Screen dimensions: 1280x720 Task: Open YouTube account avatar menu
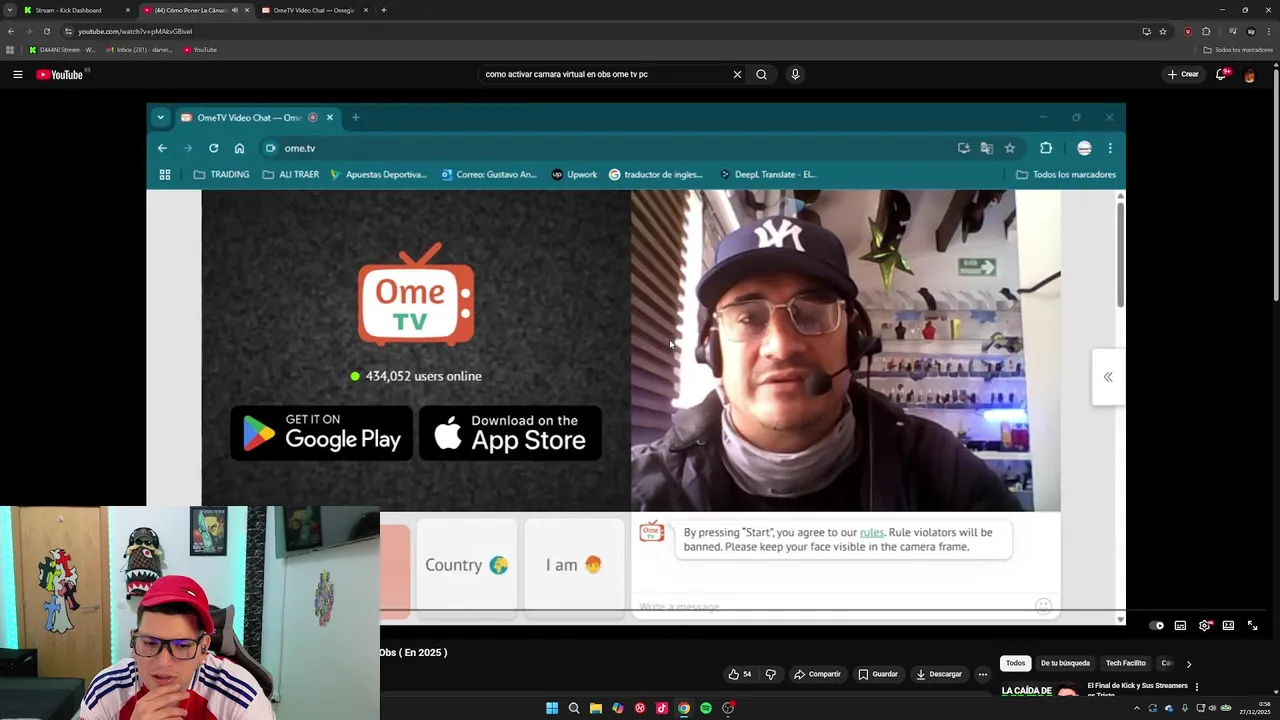click(1250, 74)
